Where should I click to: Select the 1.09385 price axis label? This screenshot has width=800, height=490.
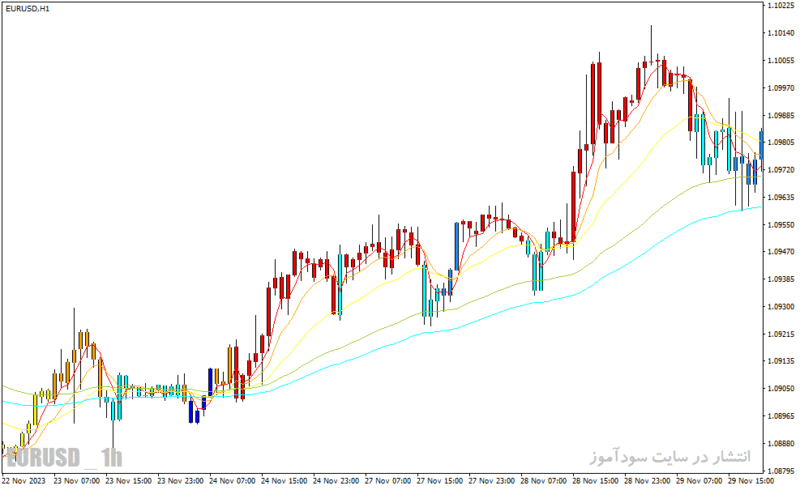point(781,279)
